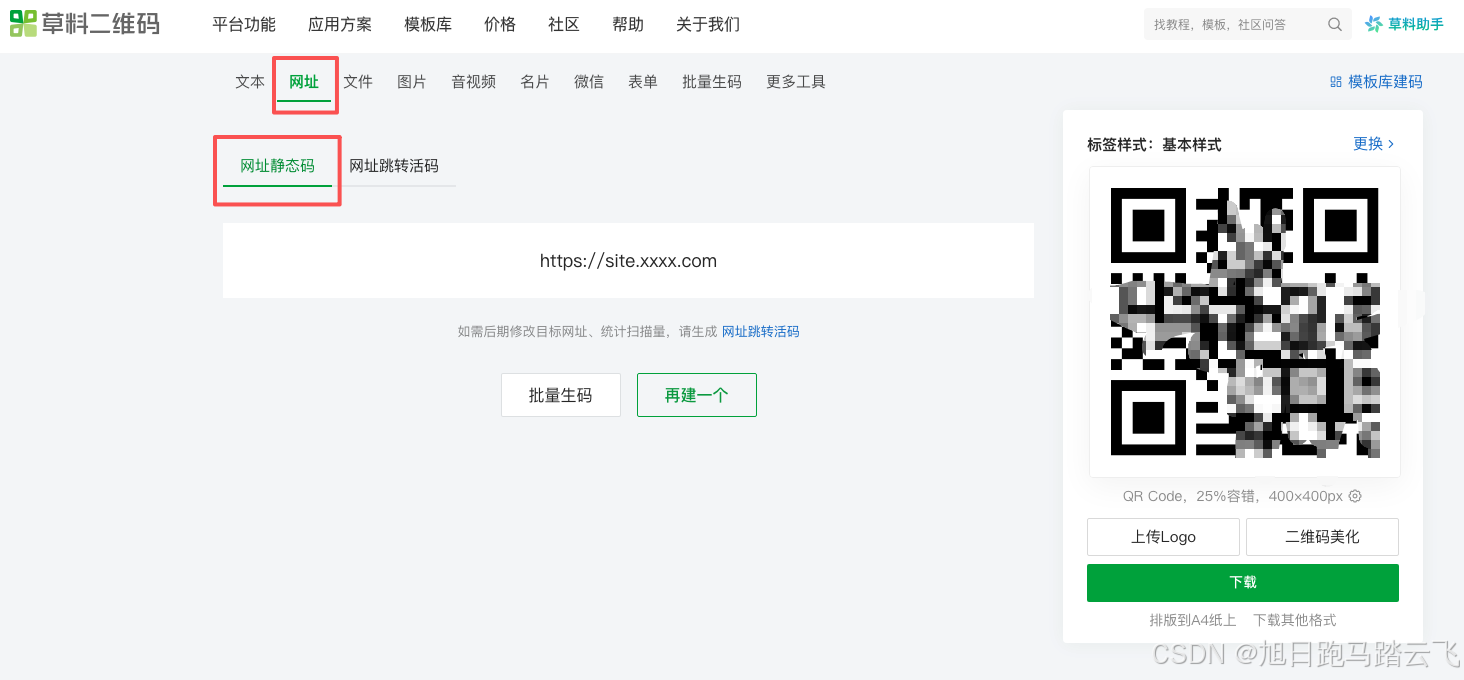Open the 关于我们 menu

pyautogui.click(x=708, y=25)
